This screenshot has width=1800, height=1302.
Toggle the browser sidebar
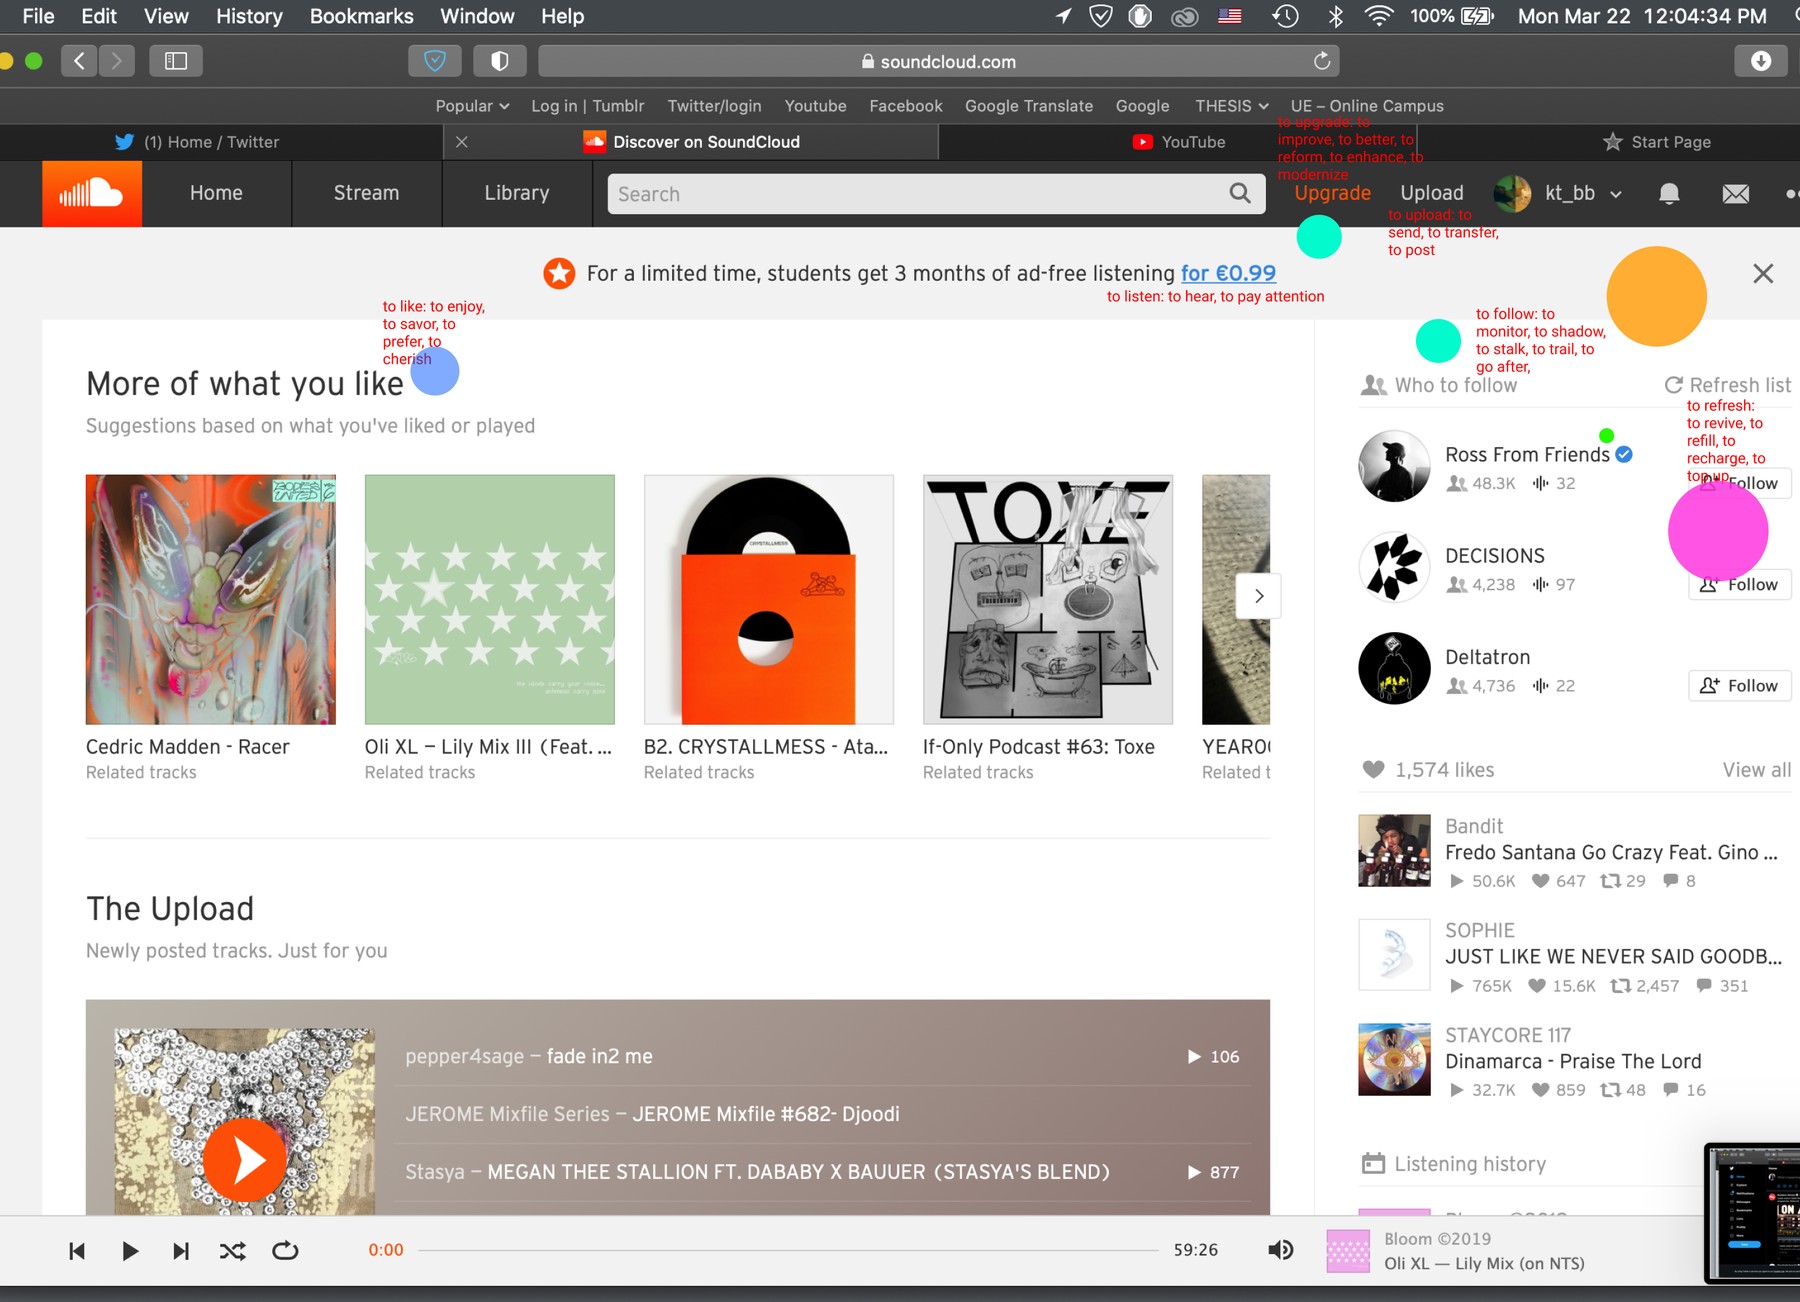pos(176,61)
